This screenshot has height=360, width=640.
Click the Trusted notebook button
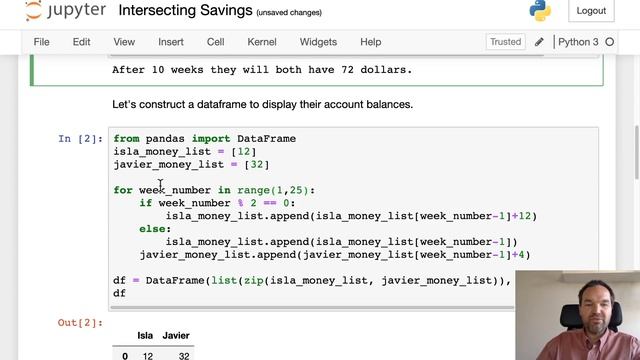(x=505, y=42)
